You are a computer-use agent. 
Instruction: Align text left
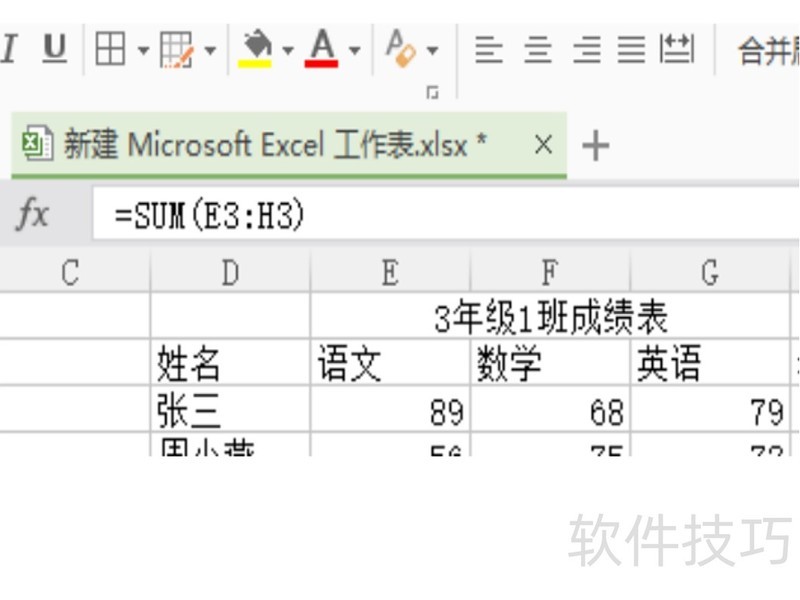[489, 49]
